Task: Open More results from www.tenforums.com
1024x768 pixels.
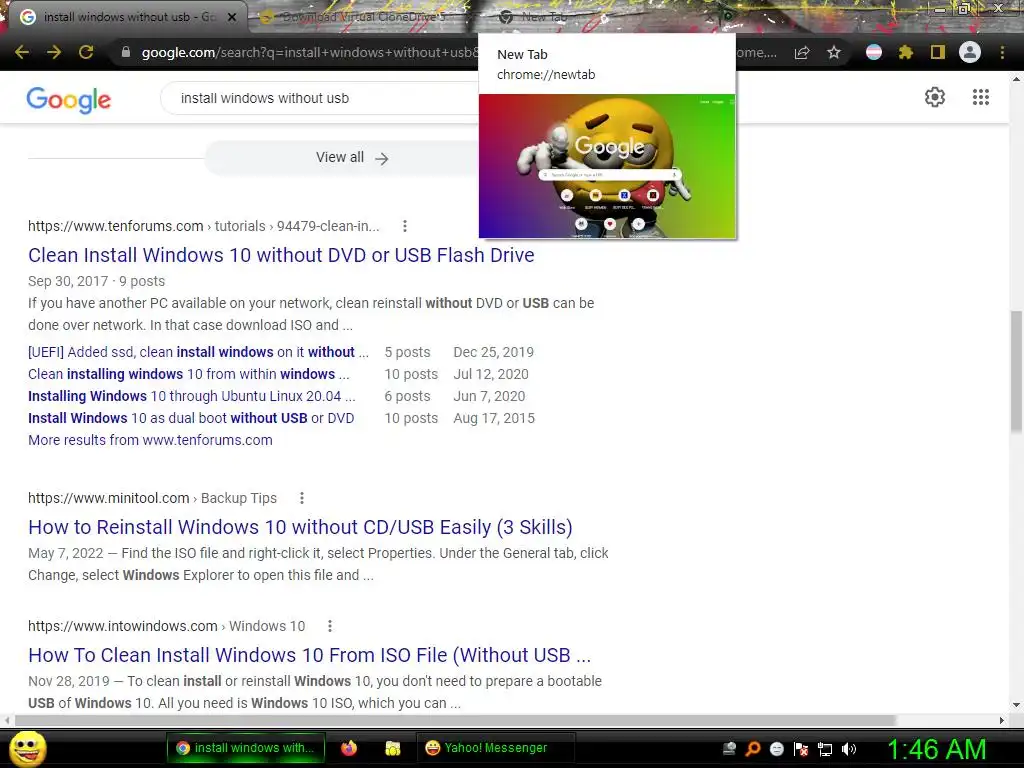Action: coord(150,440)
